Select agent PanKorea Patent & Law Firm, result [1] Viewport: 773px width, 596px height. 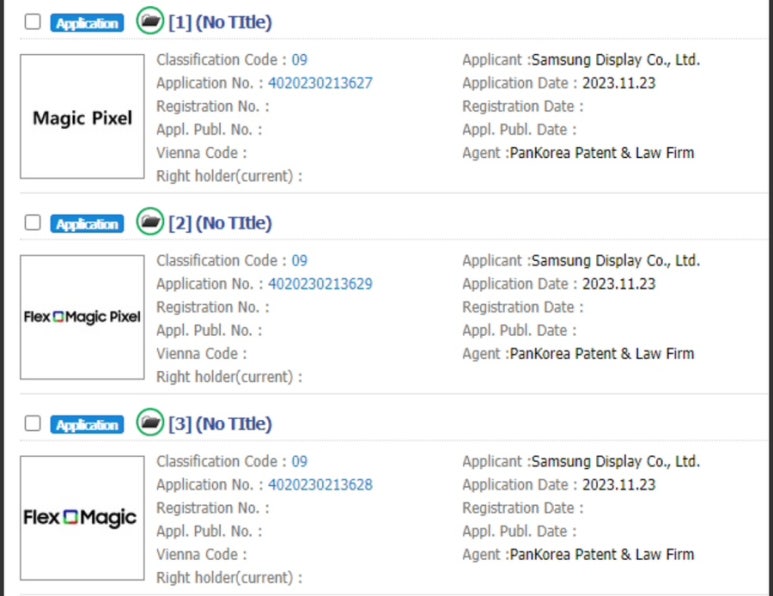602,153
